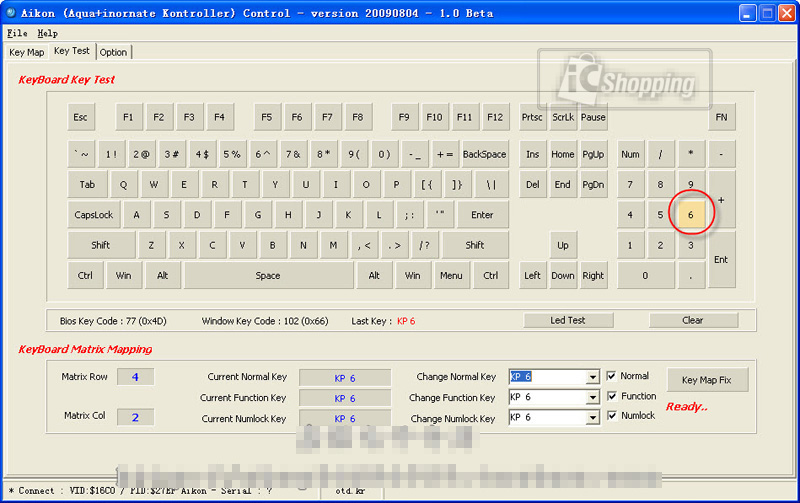Open the Change Numlock Key dropdown
800x503 pixels.
592,417
